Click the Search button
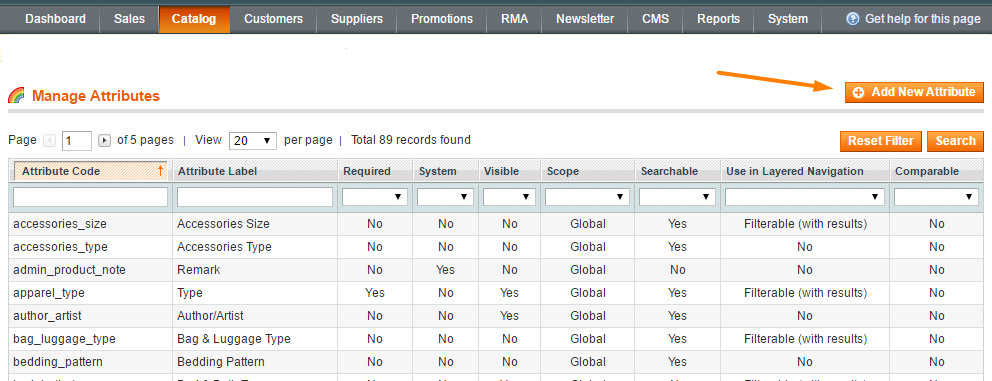992x381 pixels. [955, 141]
